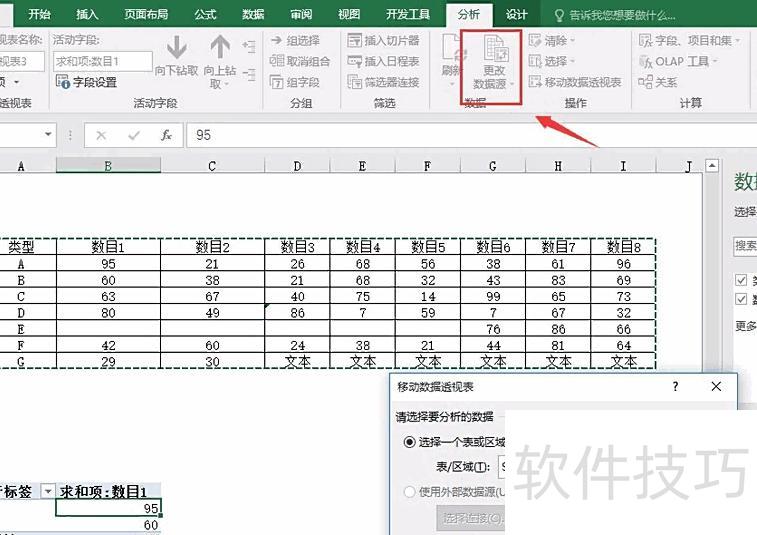
Task: Select the 选择一个表或区域 radio button
Action: [409, 442]
